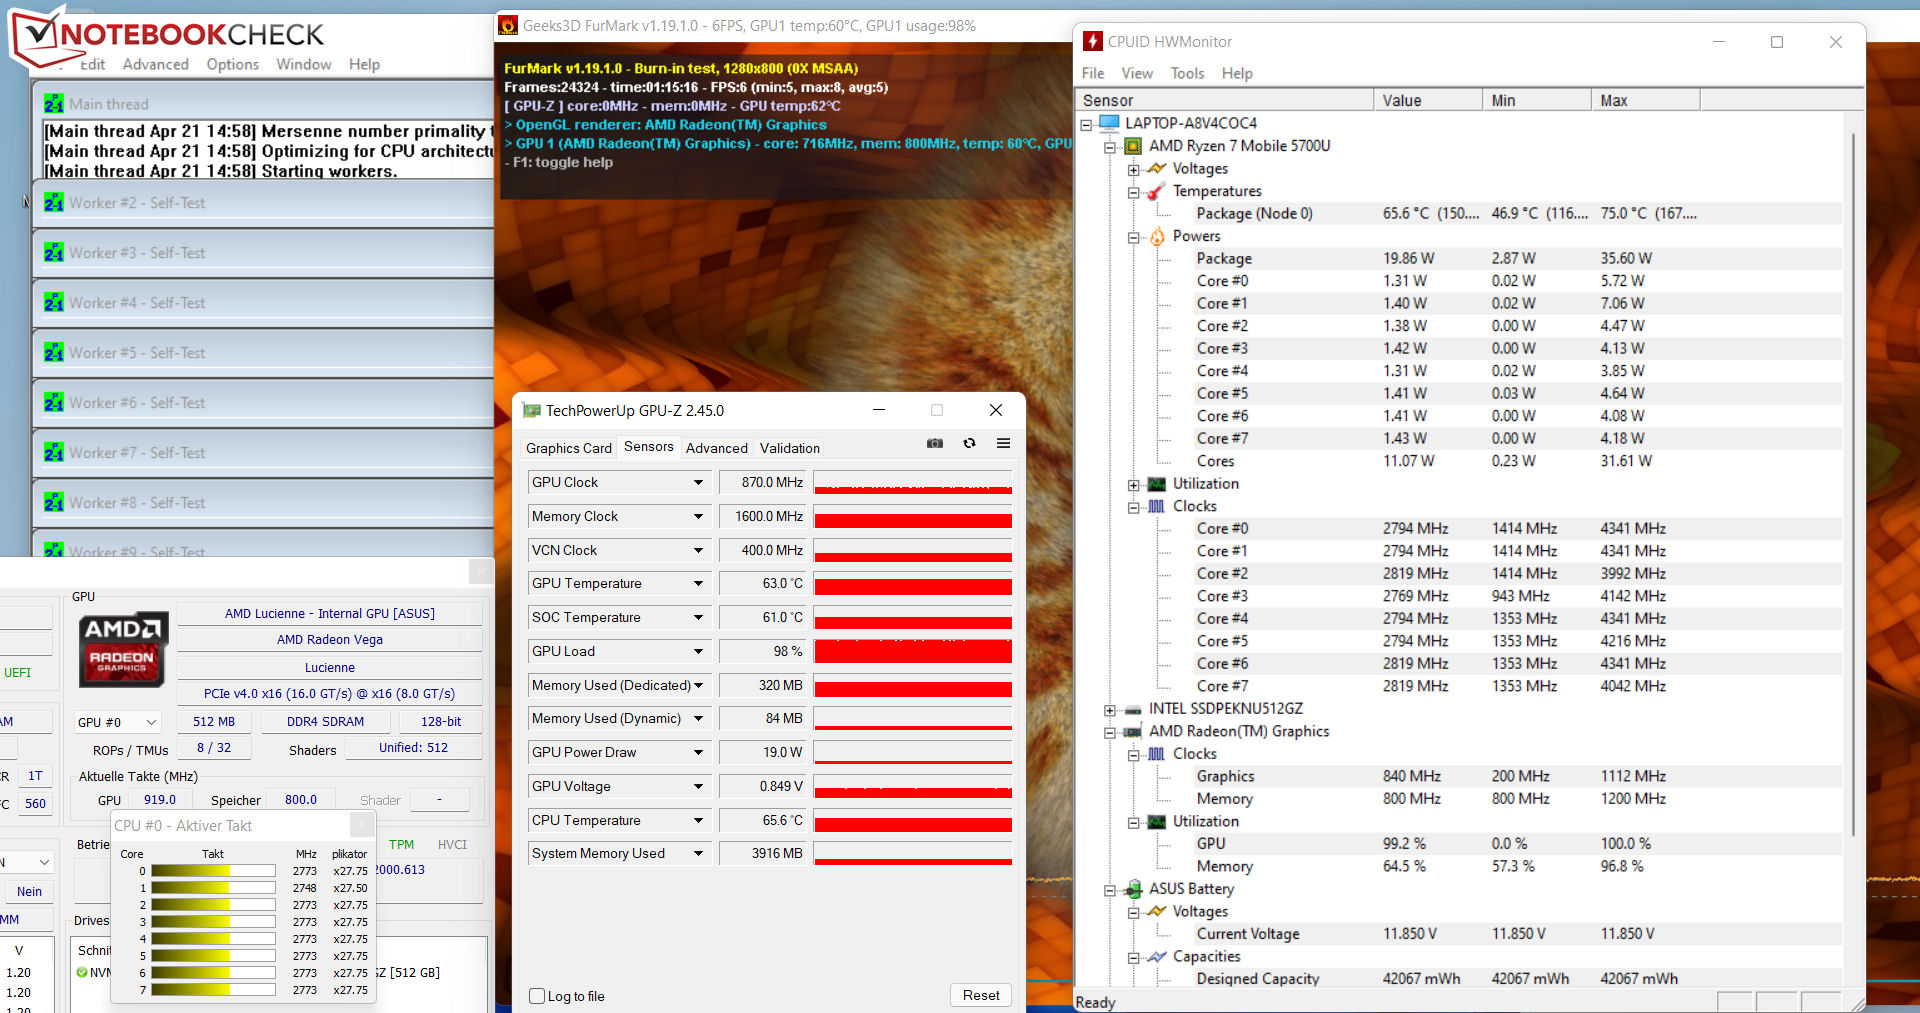
Task: Click the FurMark title bar app icon
Action: point(508,26)
